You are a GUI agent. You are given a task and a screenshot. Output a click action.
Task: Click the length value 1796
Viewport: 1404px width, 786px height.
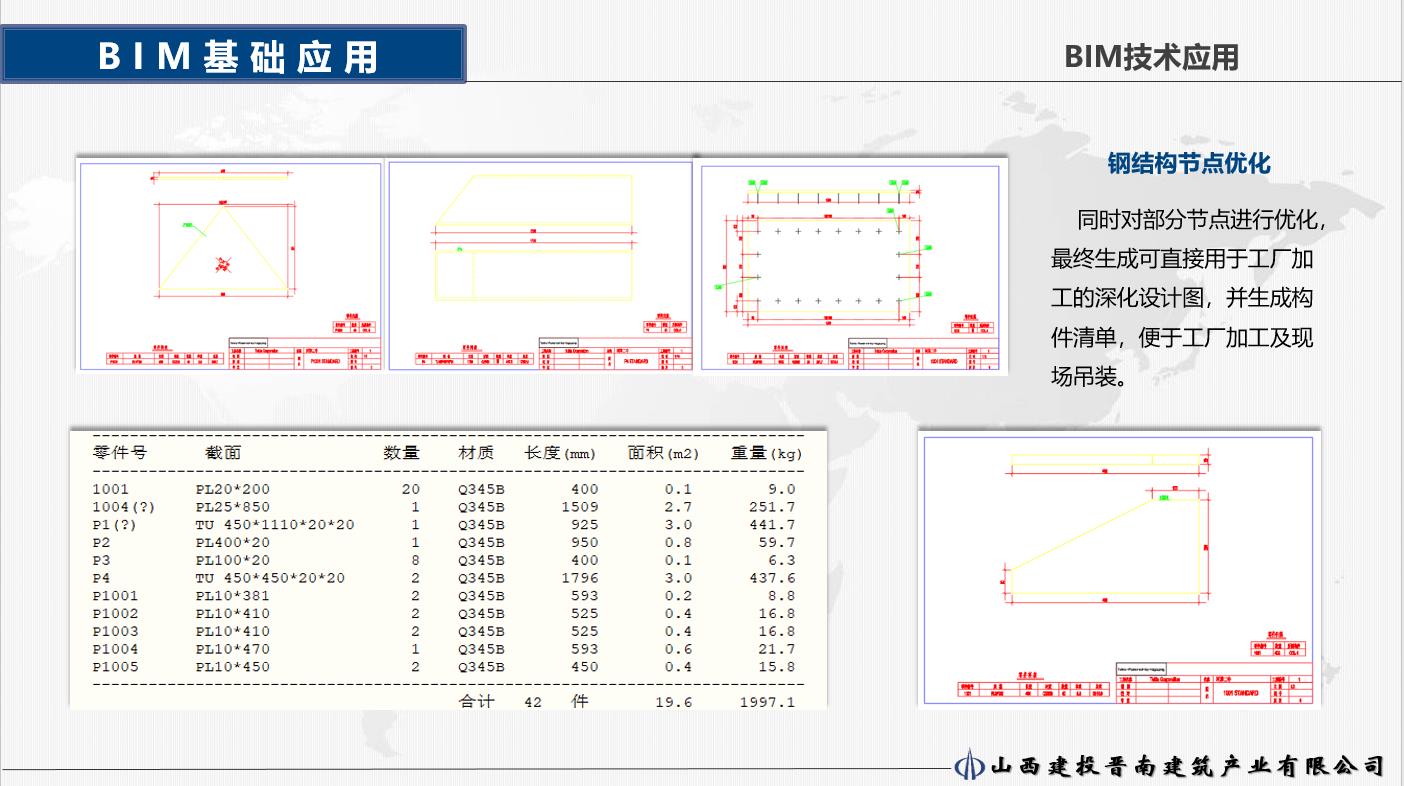click(580, 578)
